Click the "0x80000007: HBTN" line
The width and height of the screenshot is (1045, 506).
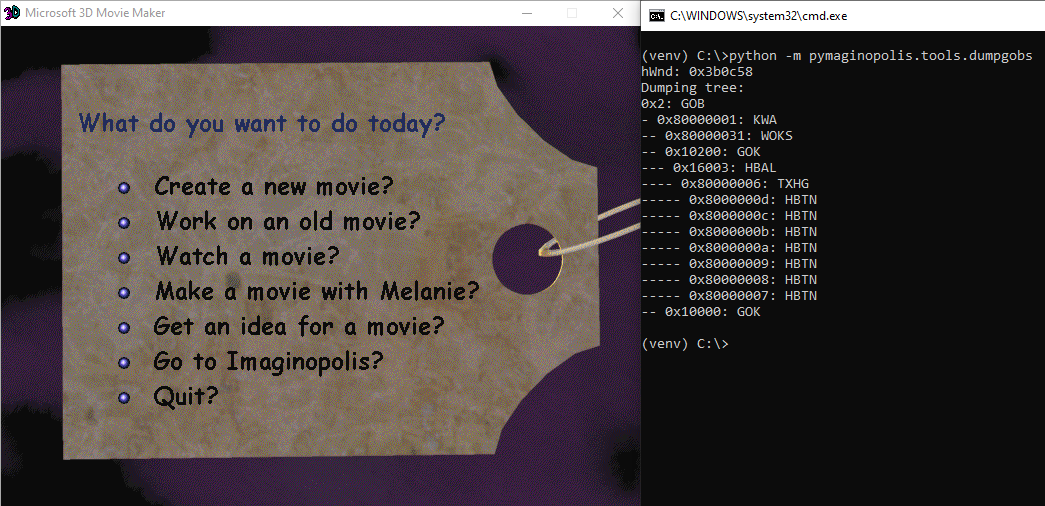tap(728, 296)
